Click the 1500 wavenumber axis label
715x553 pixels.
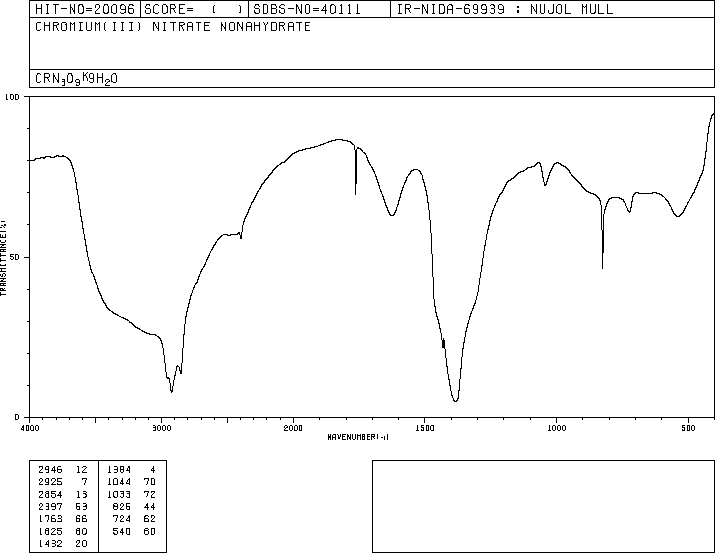[425, 428]
